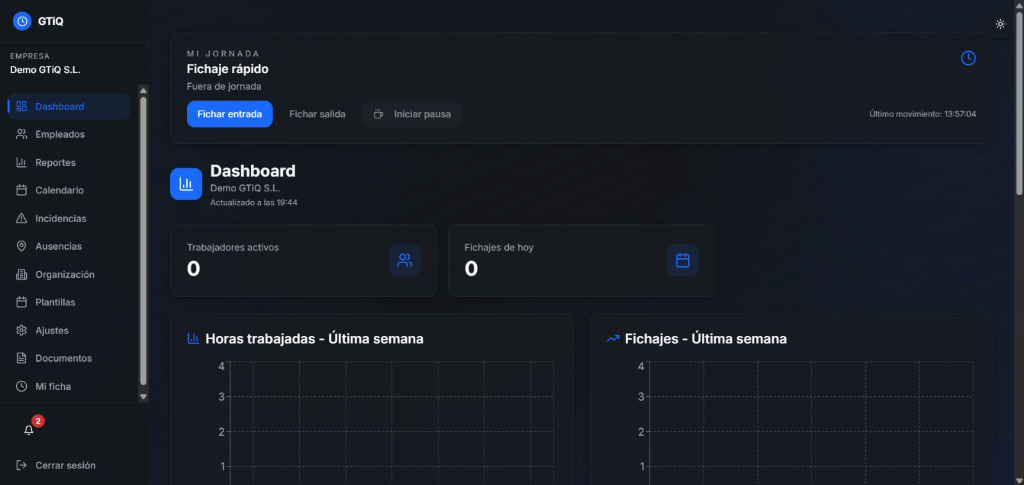This screenshot has width=1024, height=485.
Task: Start a break with Iniciar pausa
Action: pos(411,114)
